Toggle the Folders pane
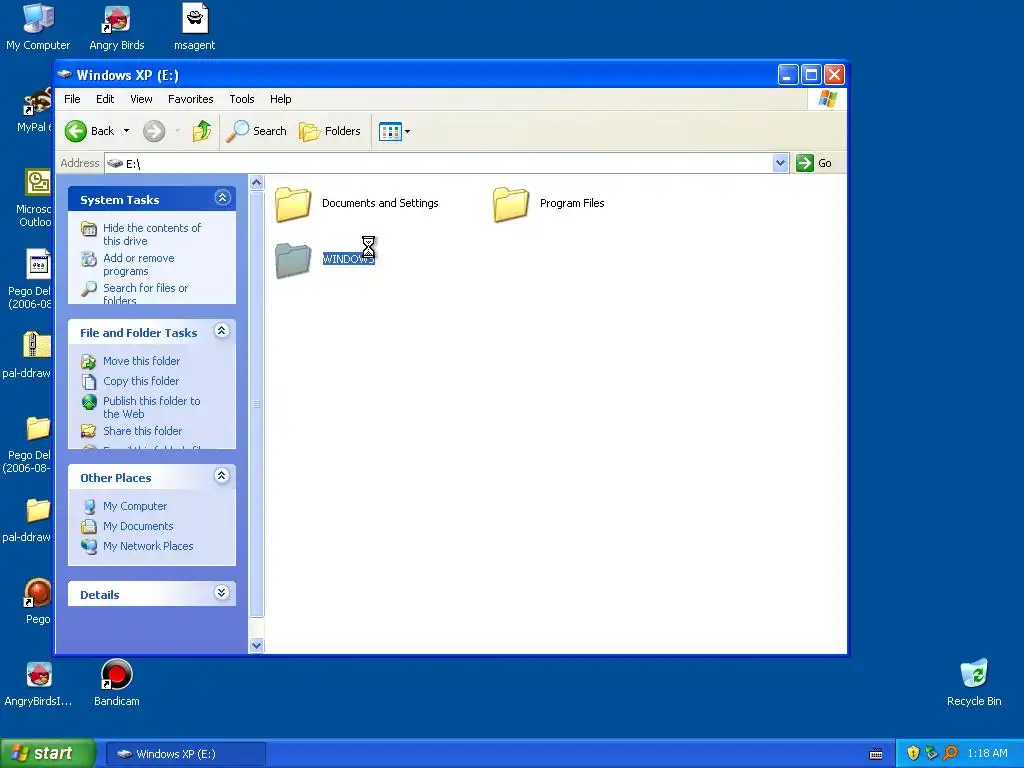 coord(330,131)
